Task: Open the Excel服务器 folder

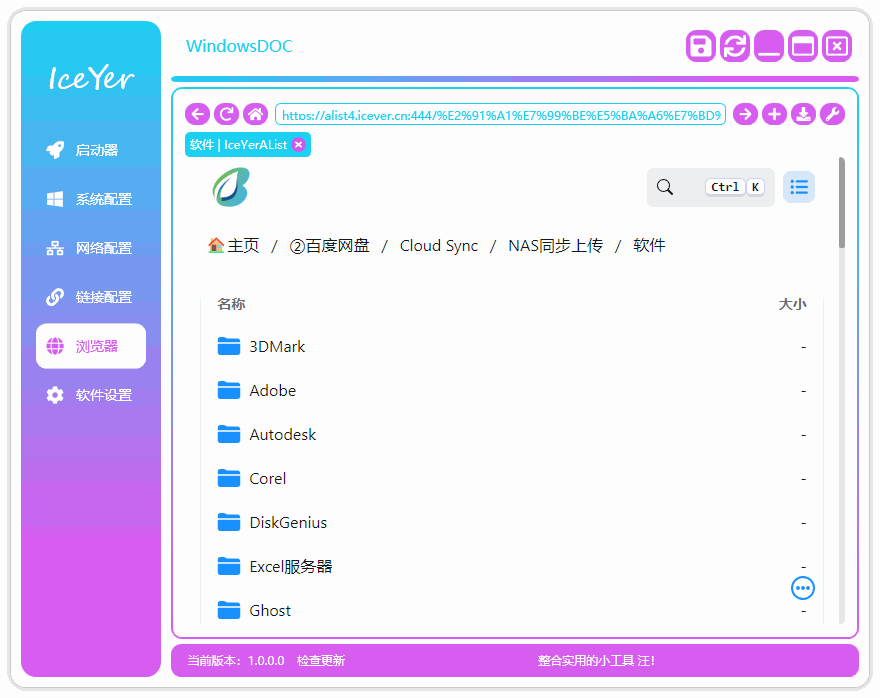Action: pyautogui.click(x=512, y=567)
